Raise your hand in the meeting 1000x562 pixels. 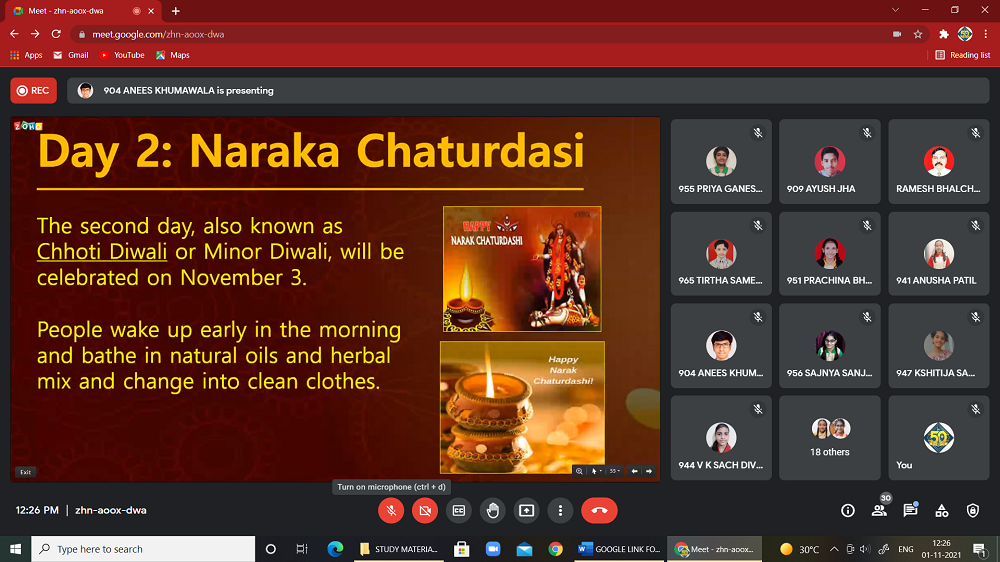click(x=493, y=510)
